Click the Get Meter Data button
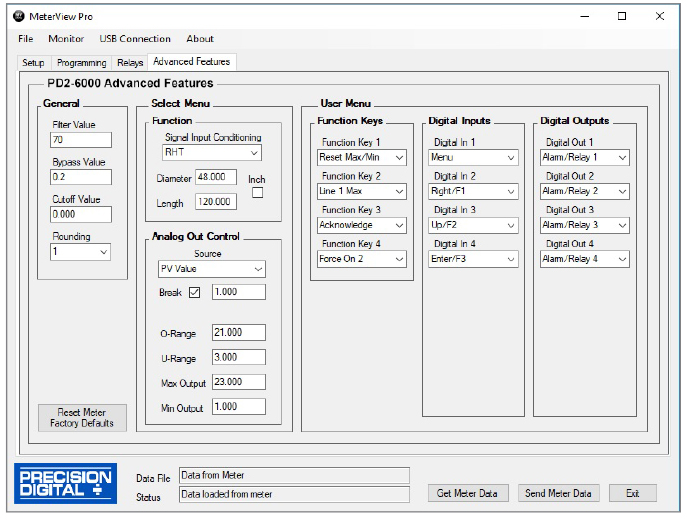Viewport: 692px width, 524px height. (x=468, y=493)
